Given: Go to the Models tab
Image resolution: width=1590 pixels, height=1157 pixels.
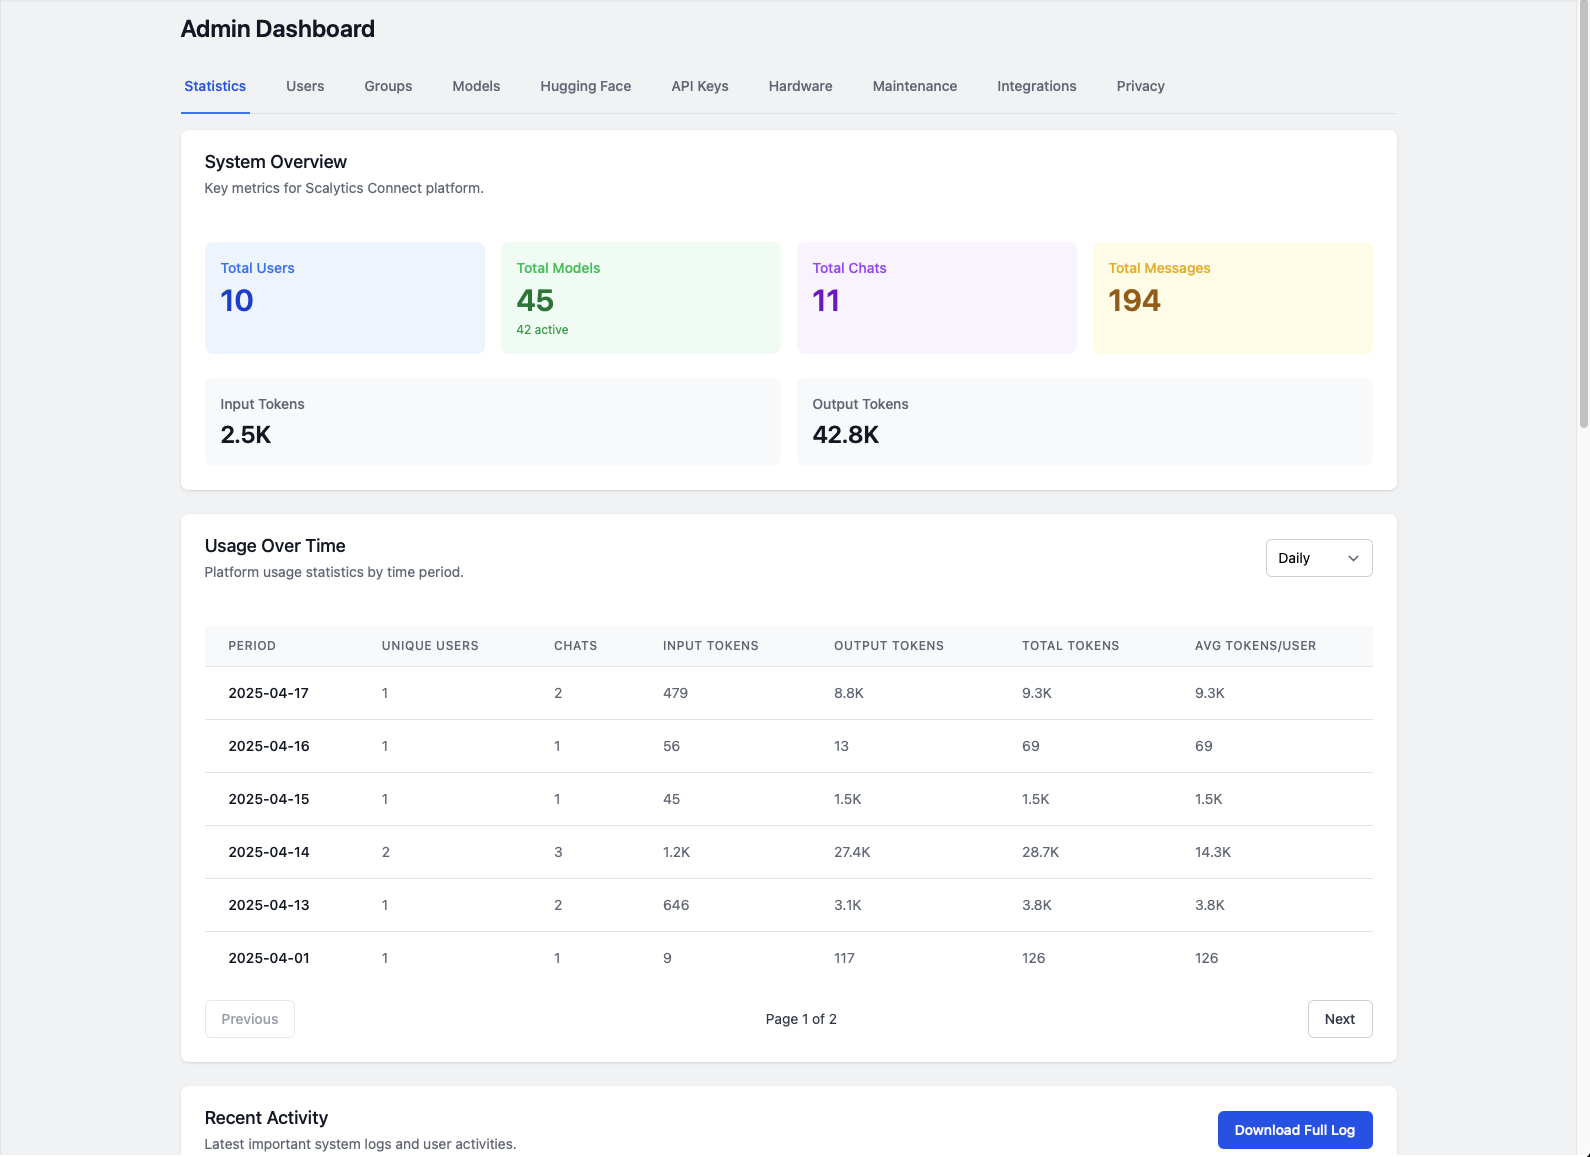Looking at the screenshot, I should pos(476,86).
